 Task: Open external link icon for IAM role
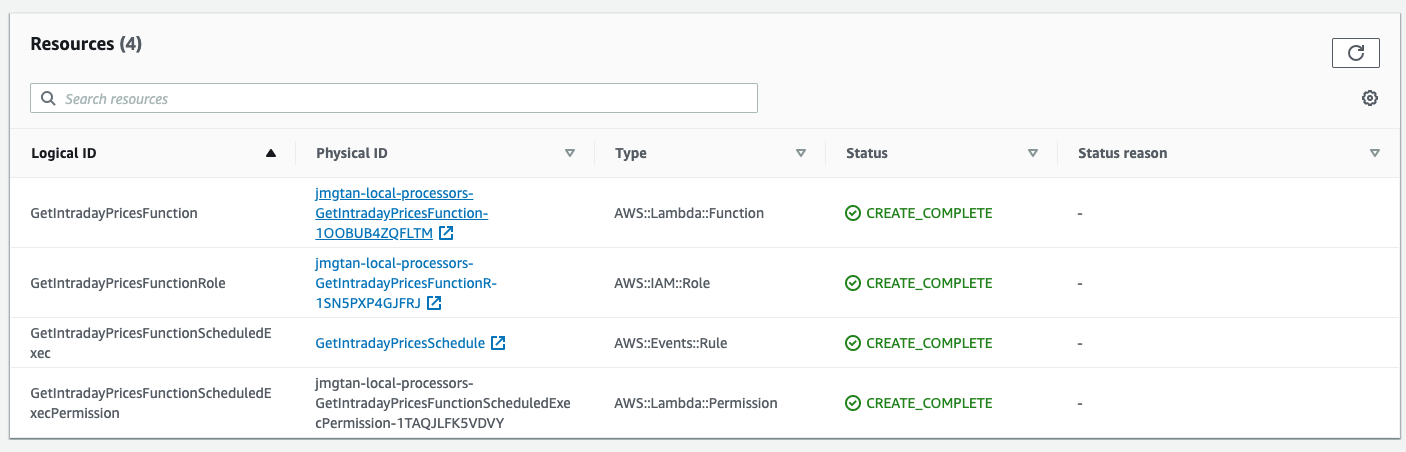pyautogui.click(x=433, y=303)
